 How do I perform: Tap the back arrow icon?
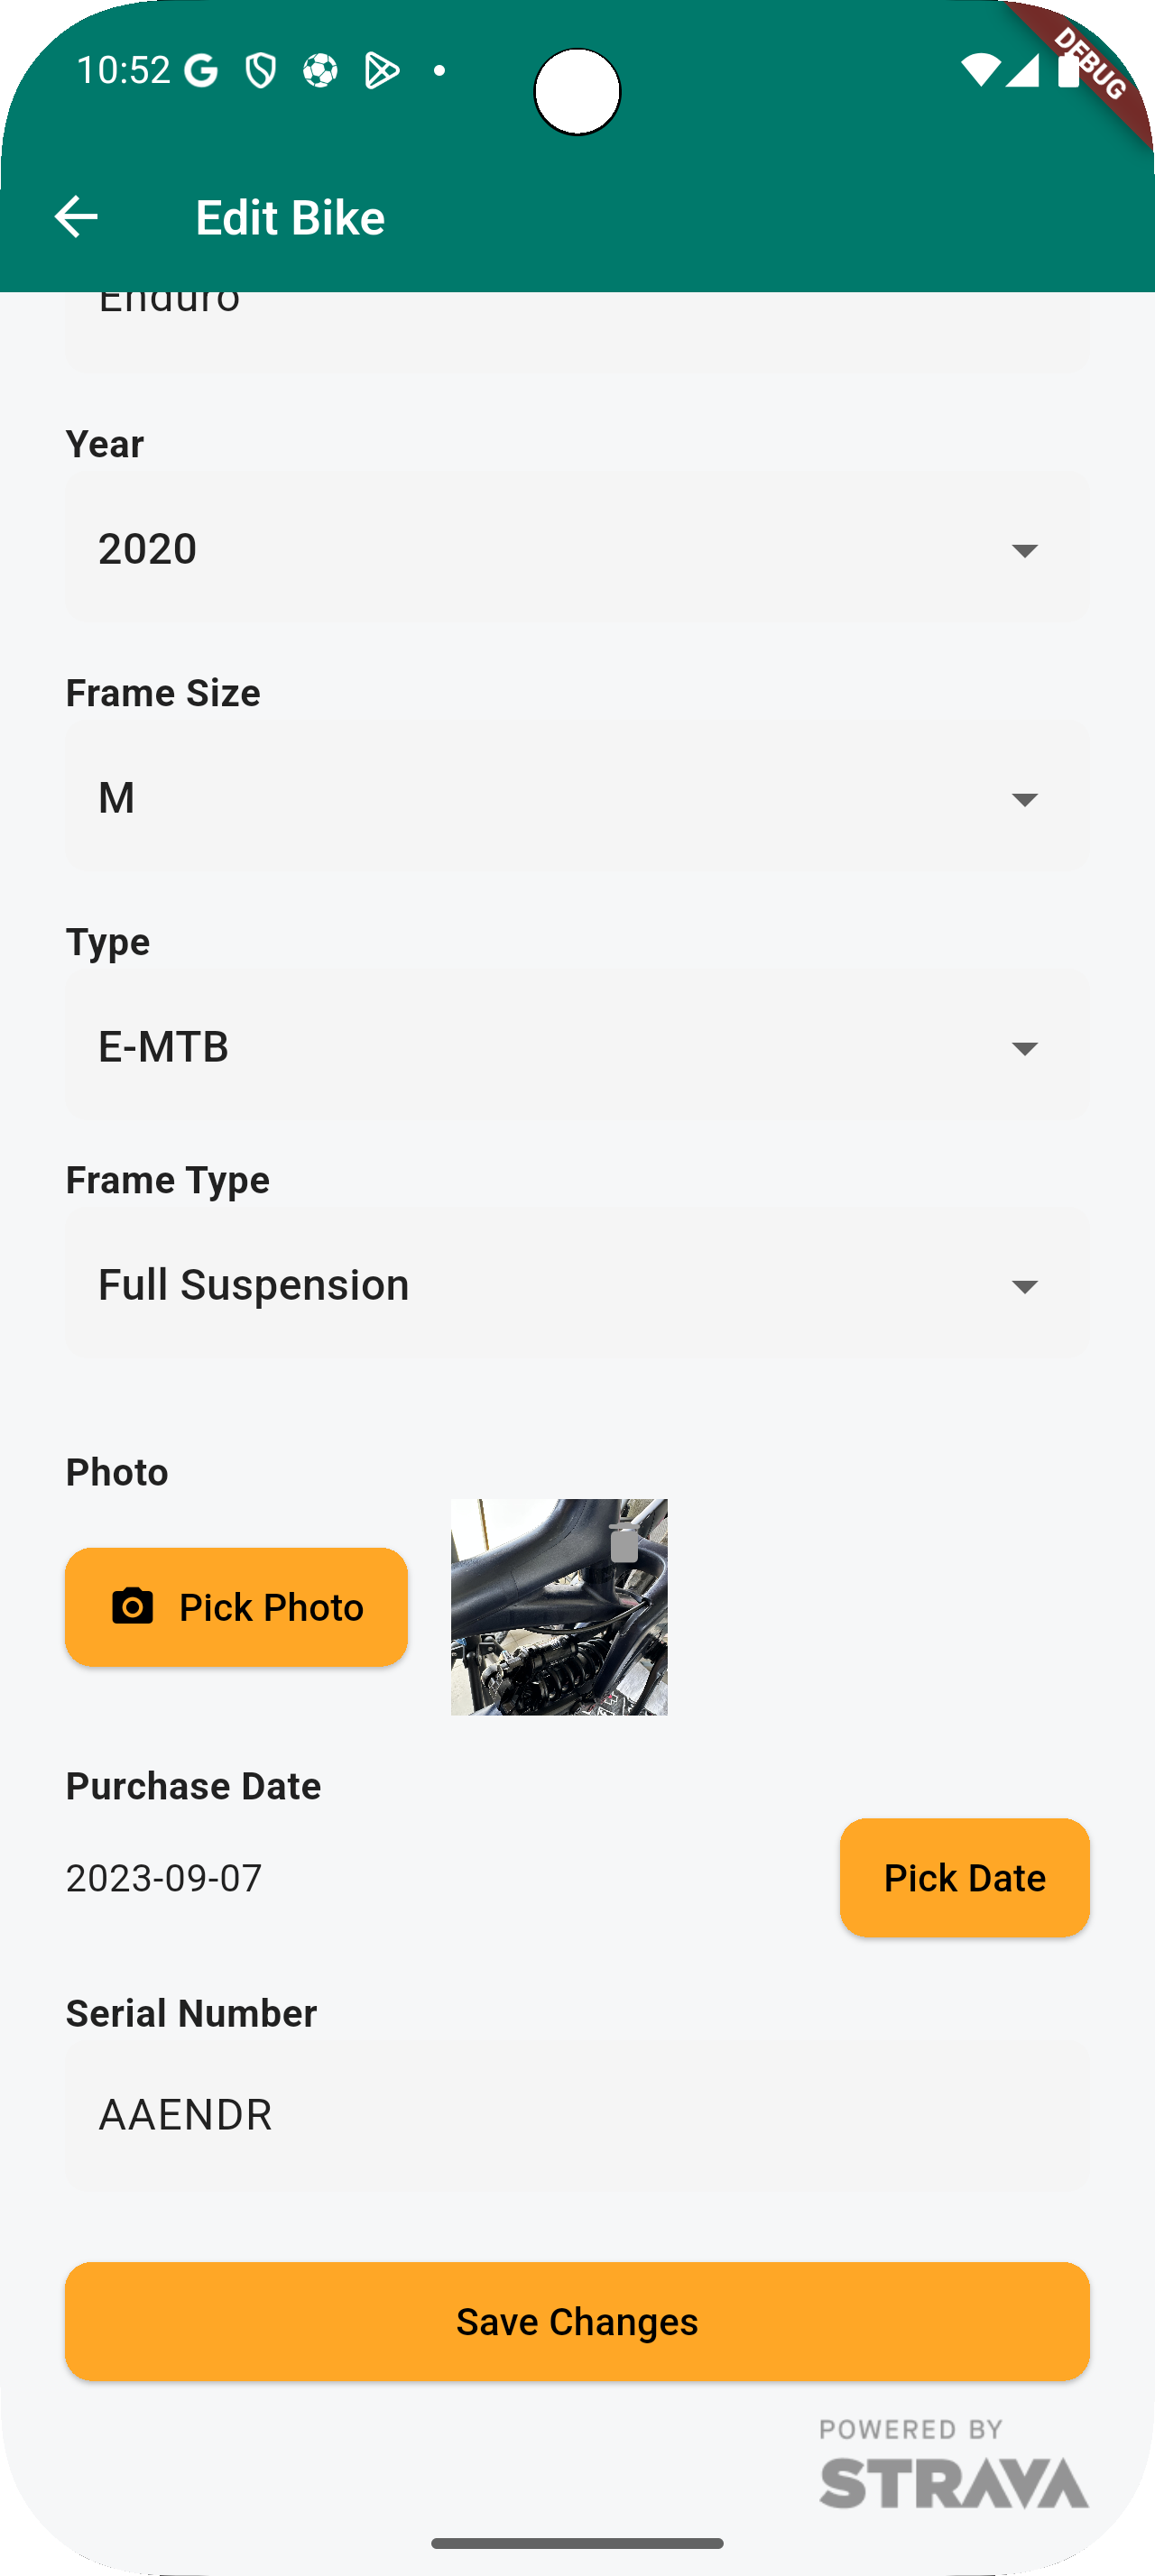[x=76, y=217]
